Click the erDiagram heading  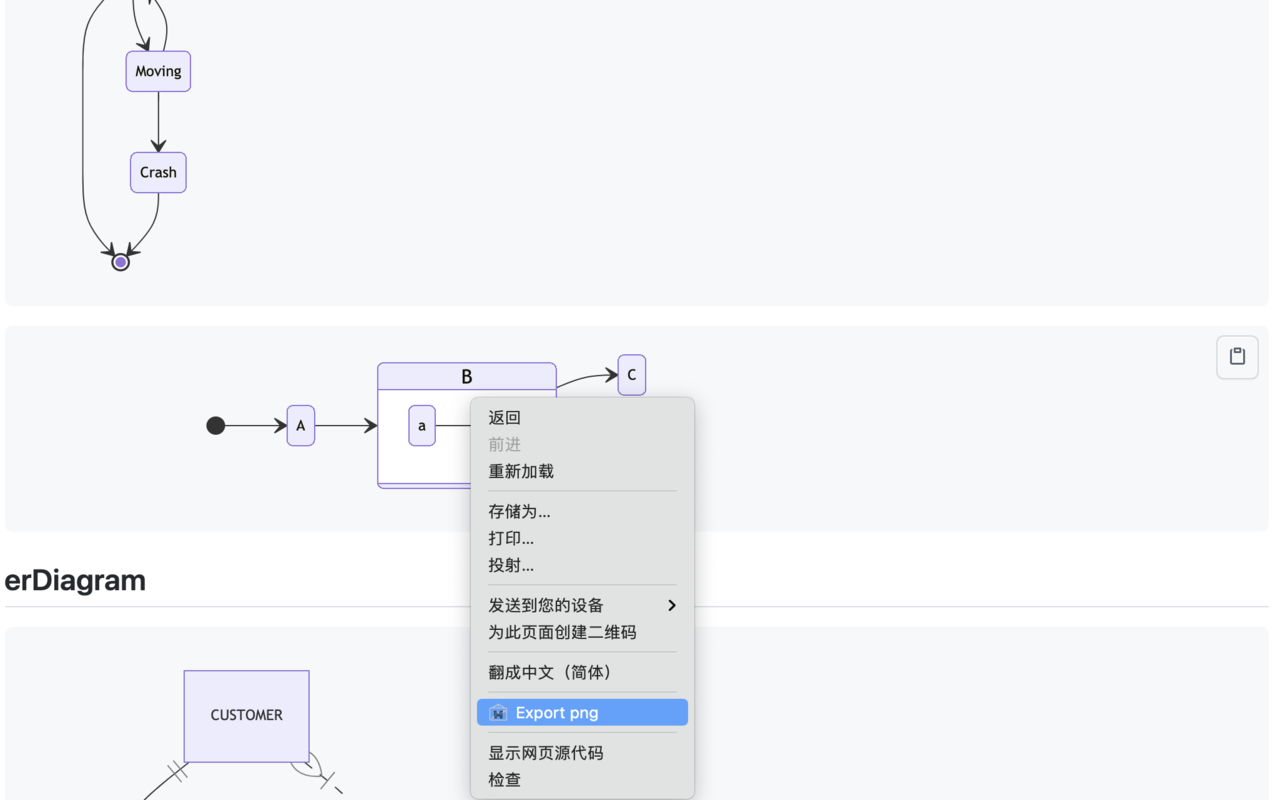[x=75, y=581]
